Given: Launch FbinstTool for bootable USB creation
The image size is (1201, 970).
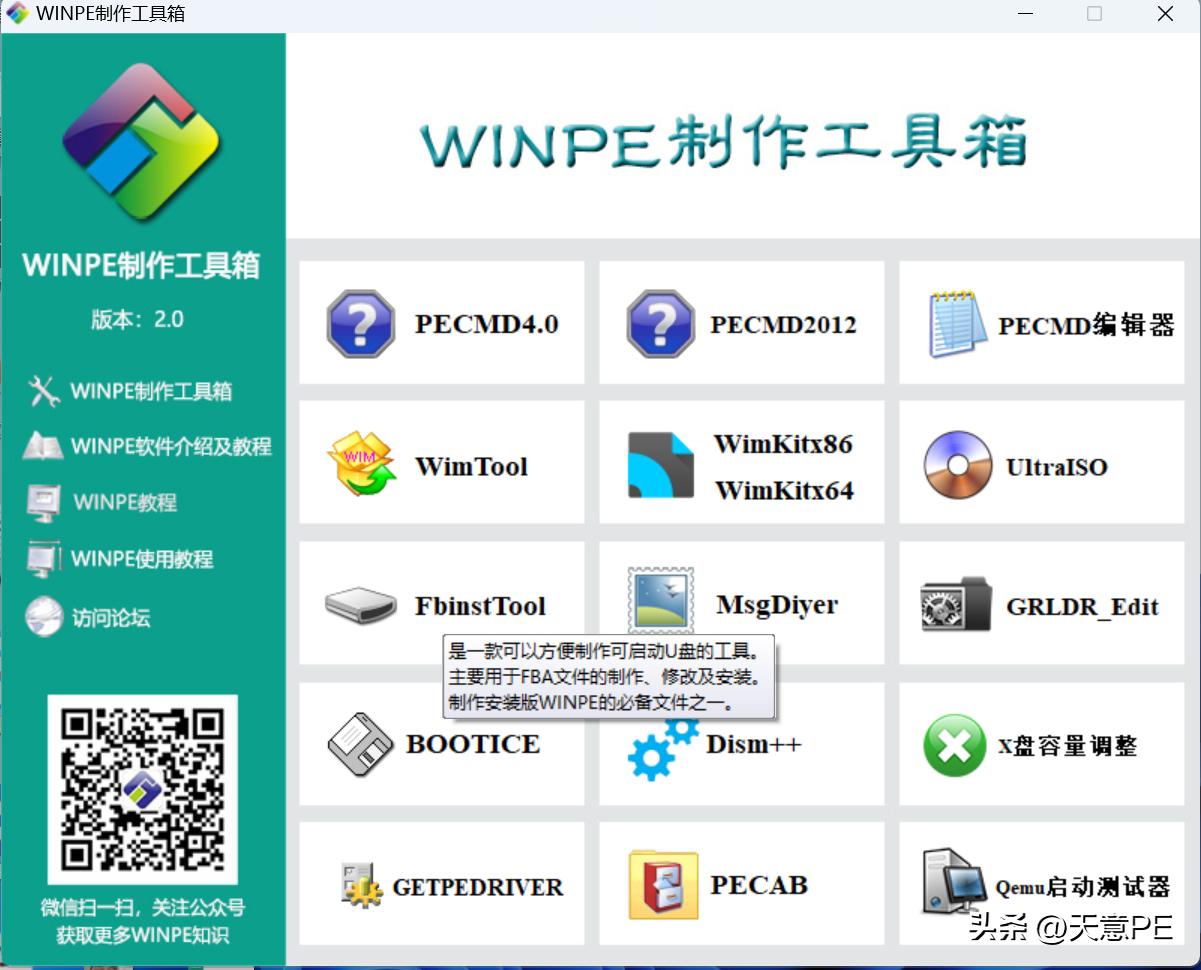Looking at the screenshot, I should click(x=440, y=604).
